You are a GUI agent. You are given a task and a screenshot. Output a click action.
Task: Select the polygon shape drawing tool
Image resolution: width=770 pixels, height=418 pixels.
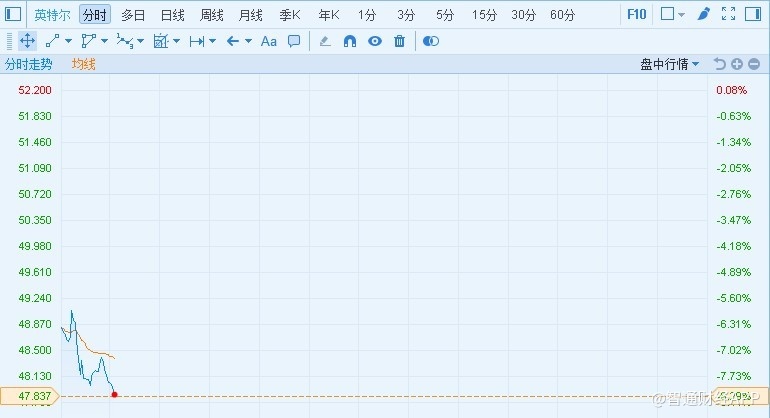(x=89, y=41)
